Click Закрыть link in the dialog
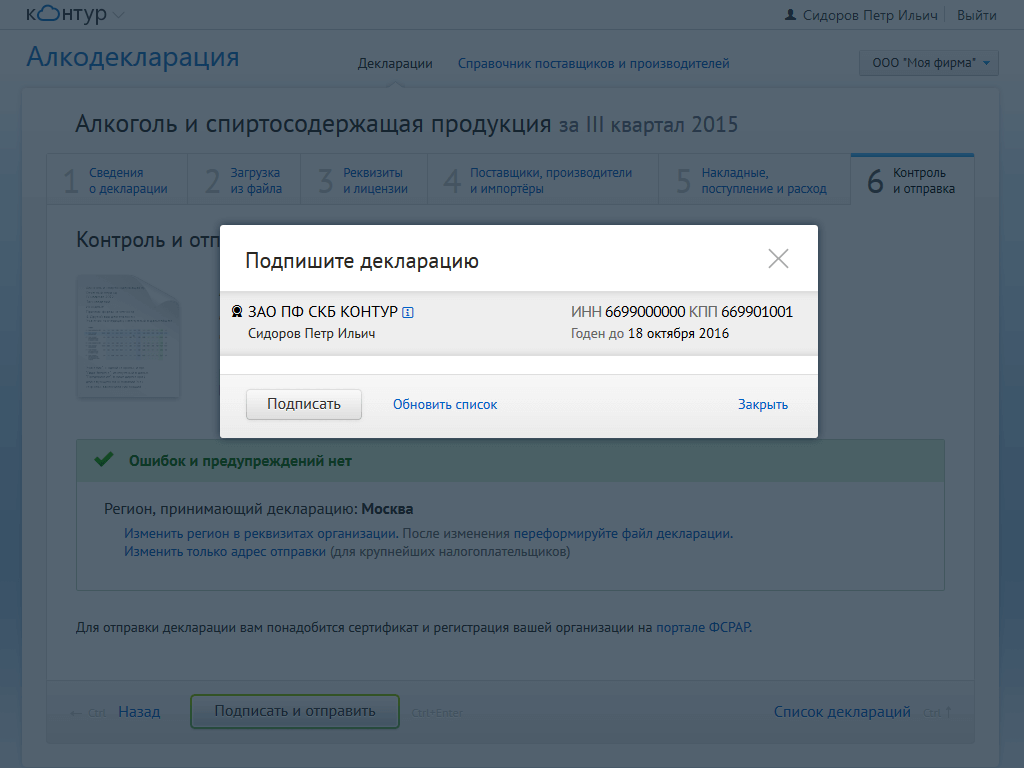This screenshot has width=1024, height=768. click(763, 405)
